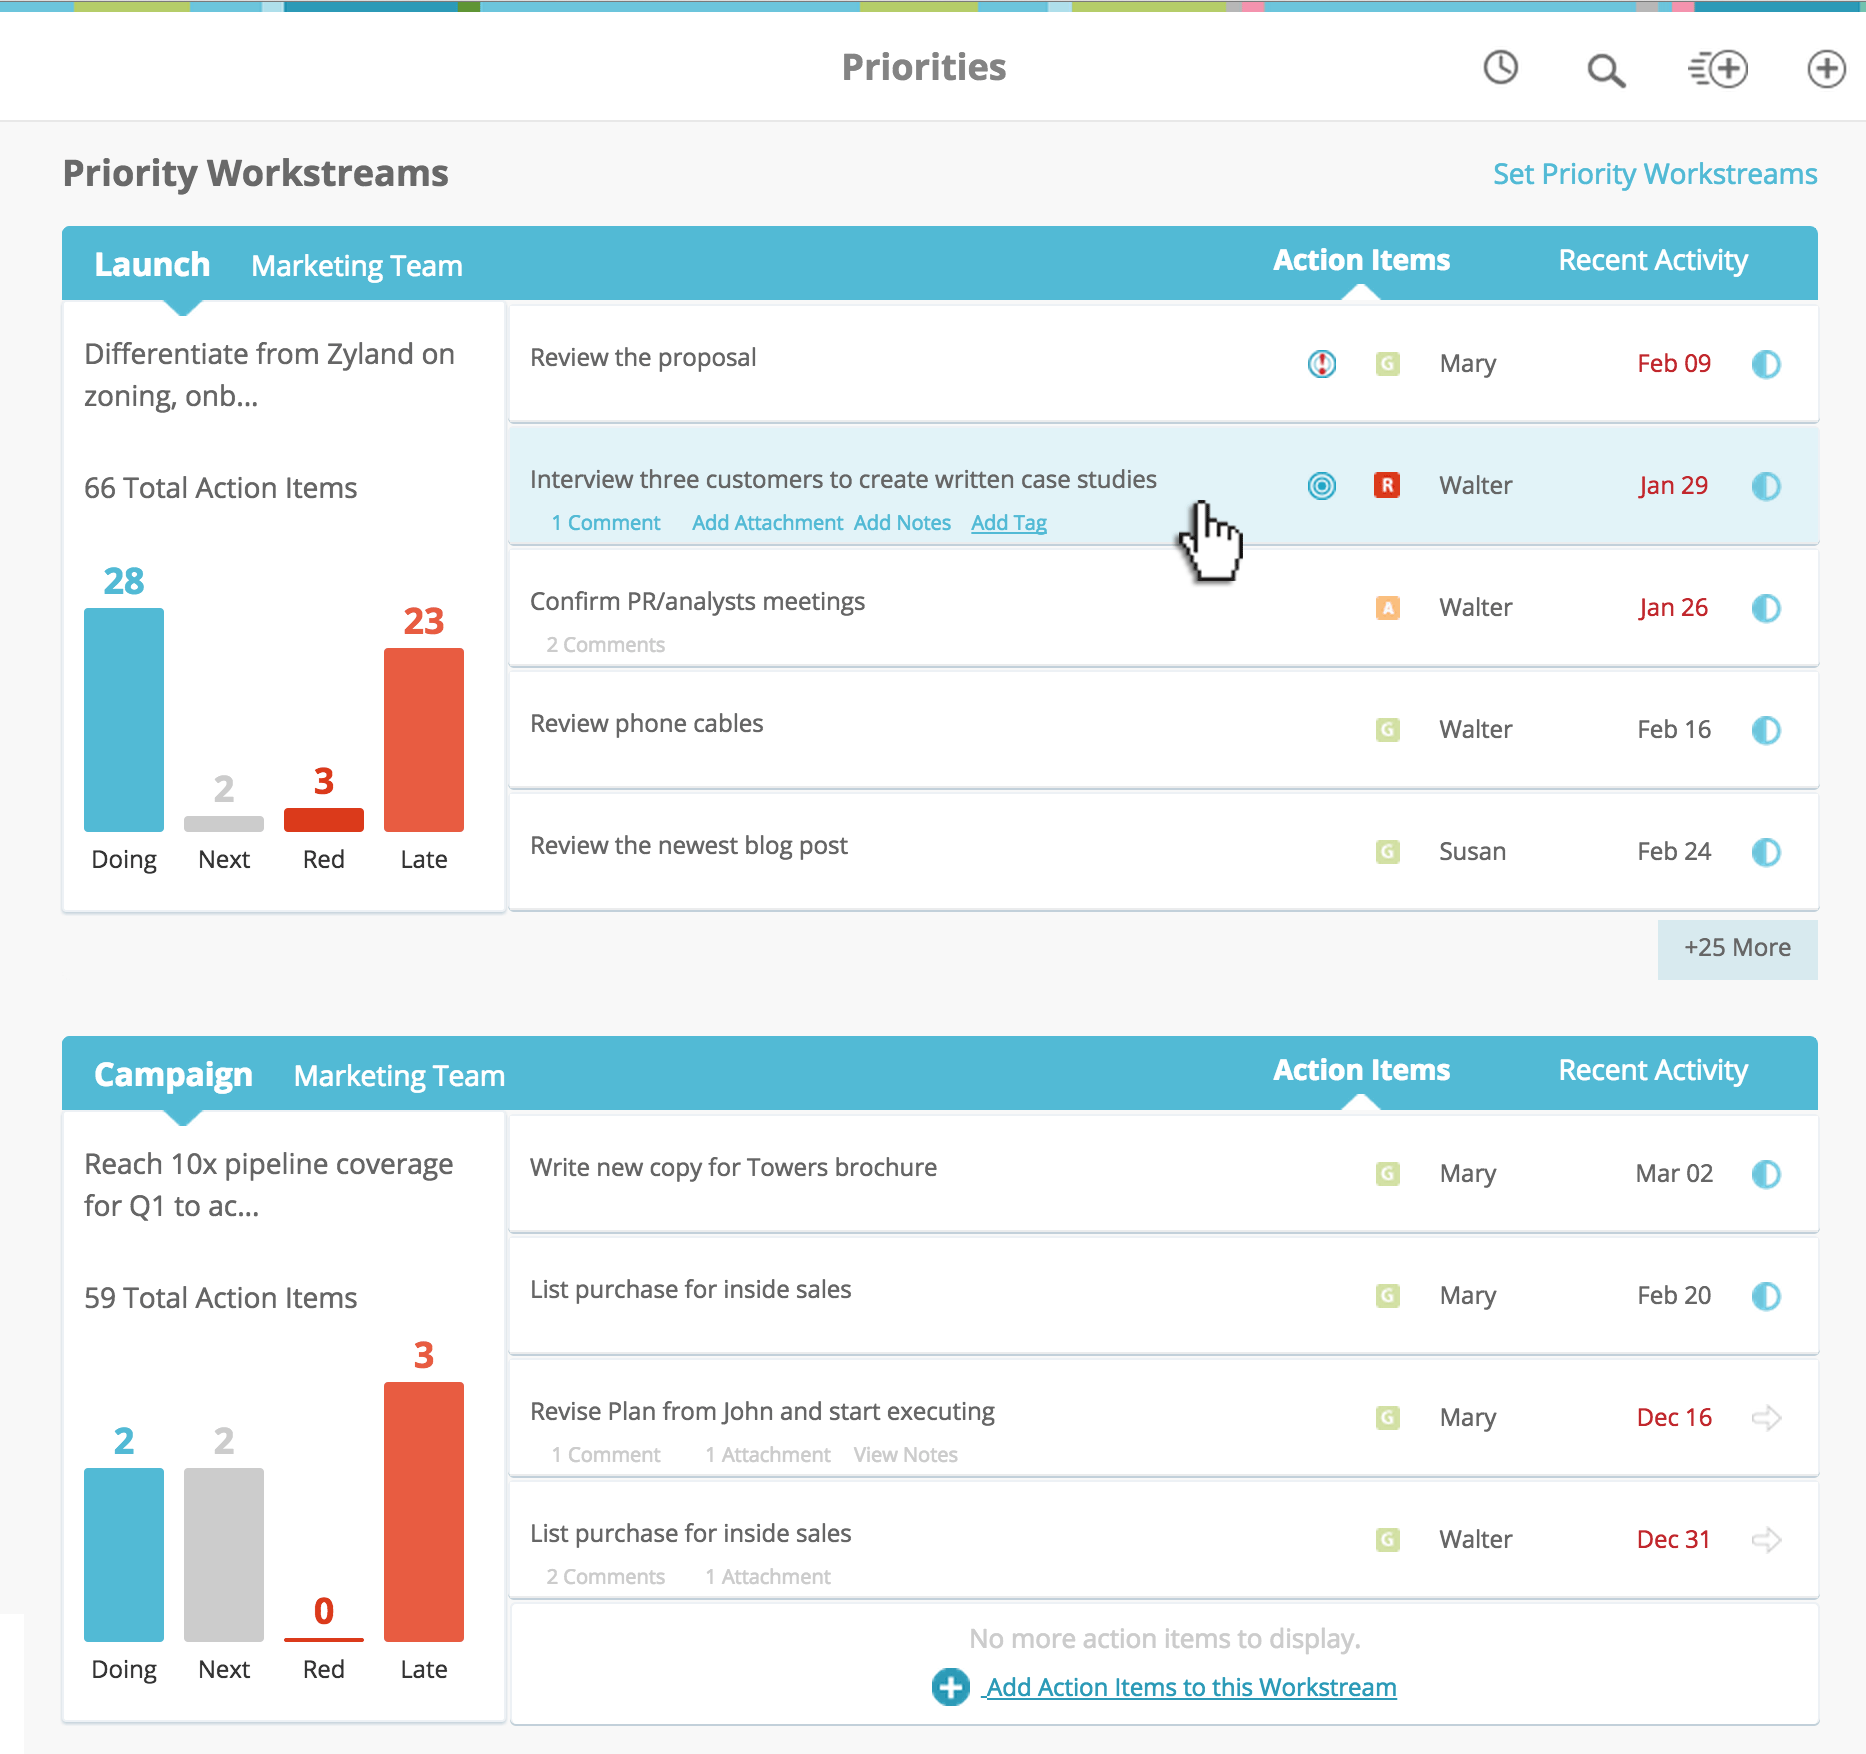Click the high priority alert icon on Review the proposal

coord(1321,364)
